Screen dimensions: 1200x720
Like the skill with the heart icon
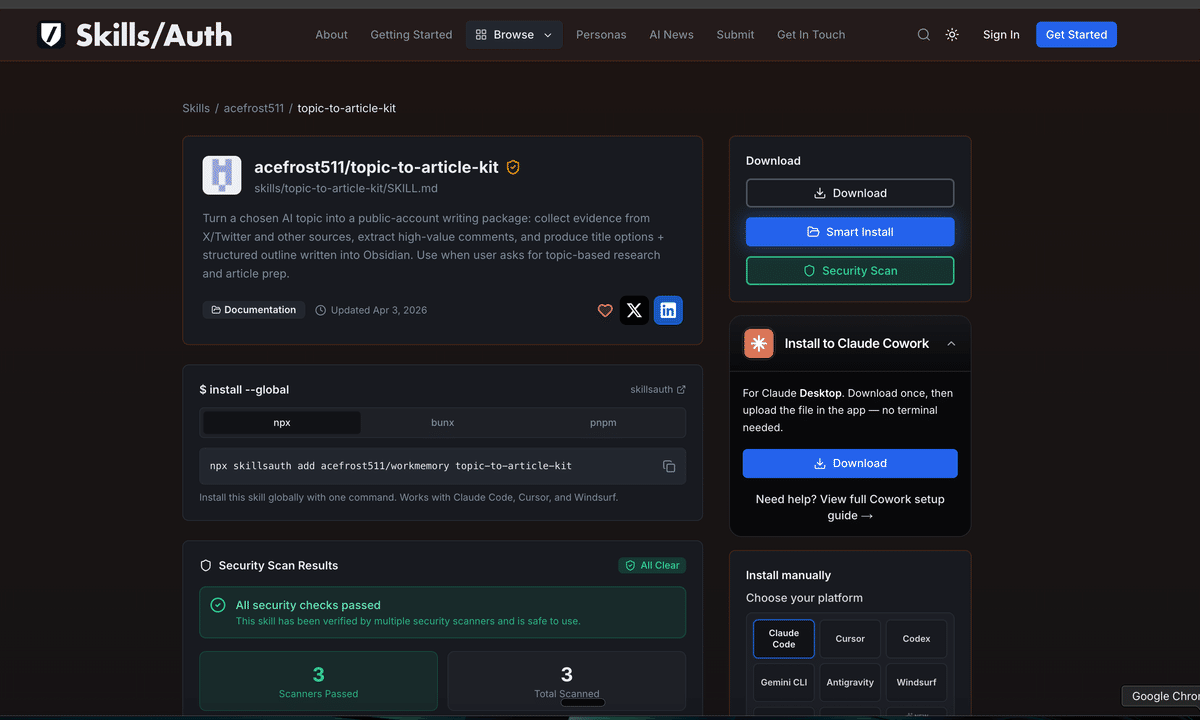(x=605, y=311)
